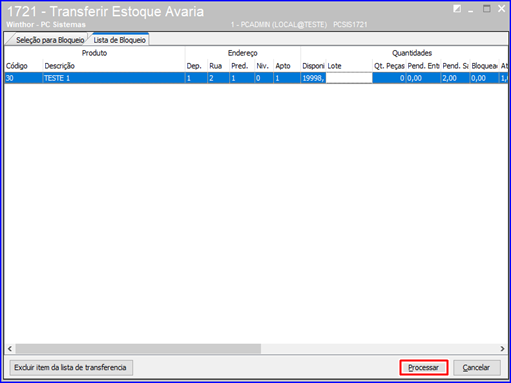Click the 19998 available quantity cell
Screen dimensions: 511x383
coord(313,78)
